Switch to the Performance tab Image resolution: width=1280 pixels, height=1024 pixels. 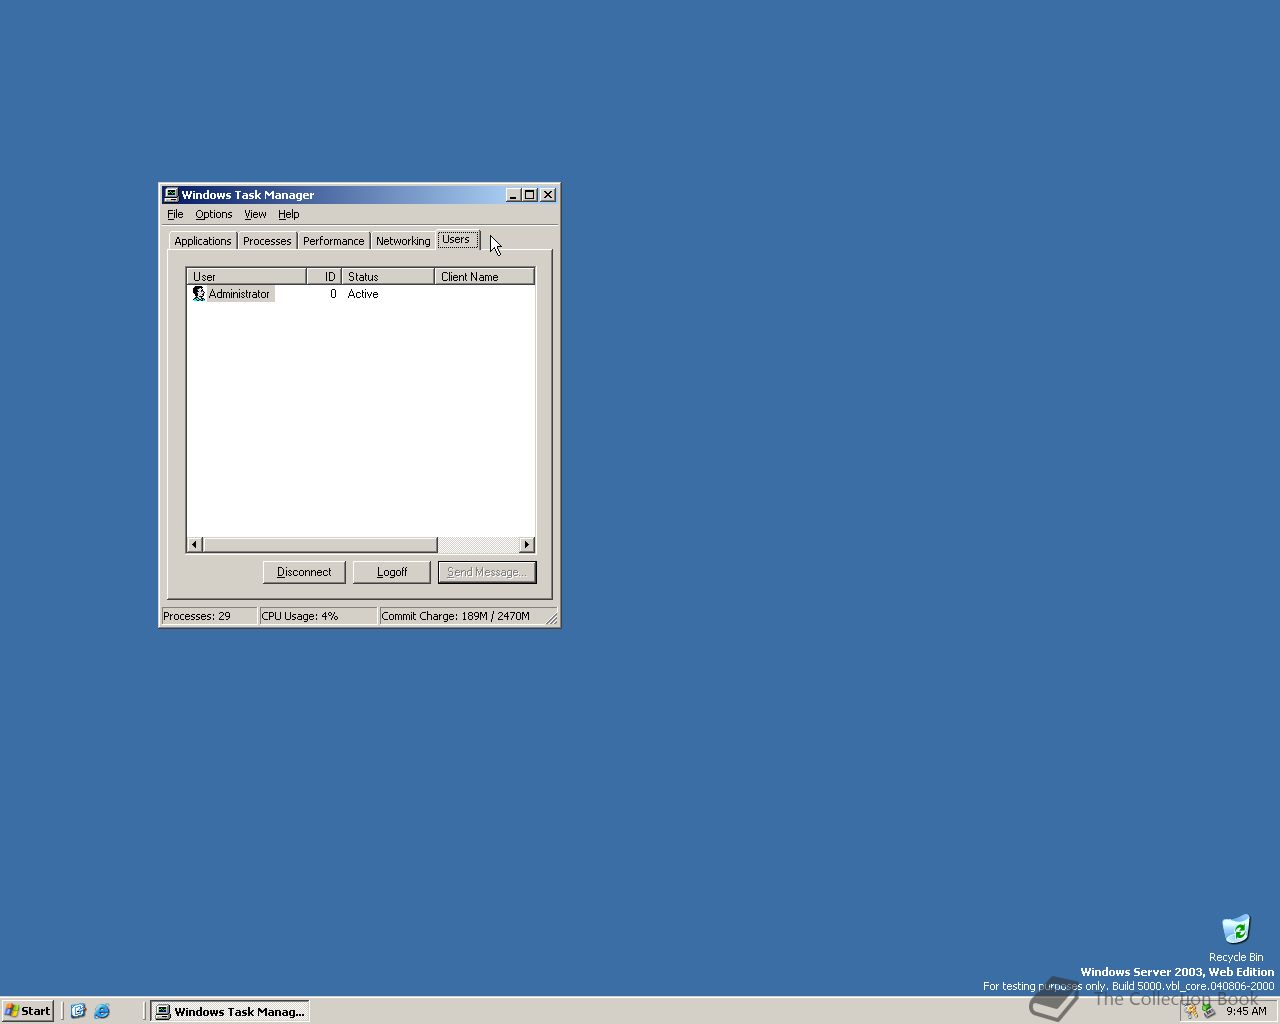[x=333, y=241]
